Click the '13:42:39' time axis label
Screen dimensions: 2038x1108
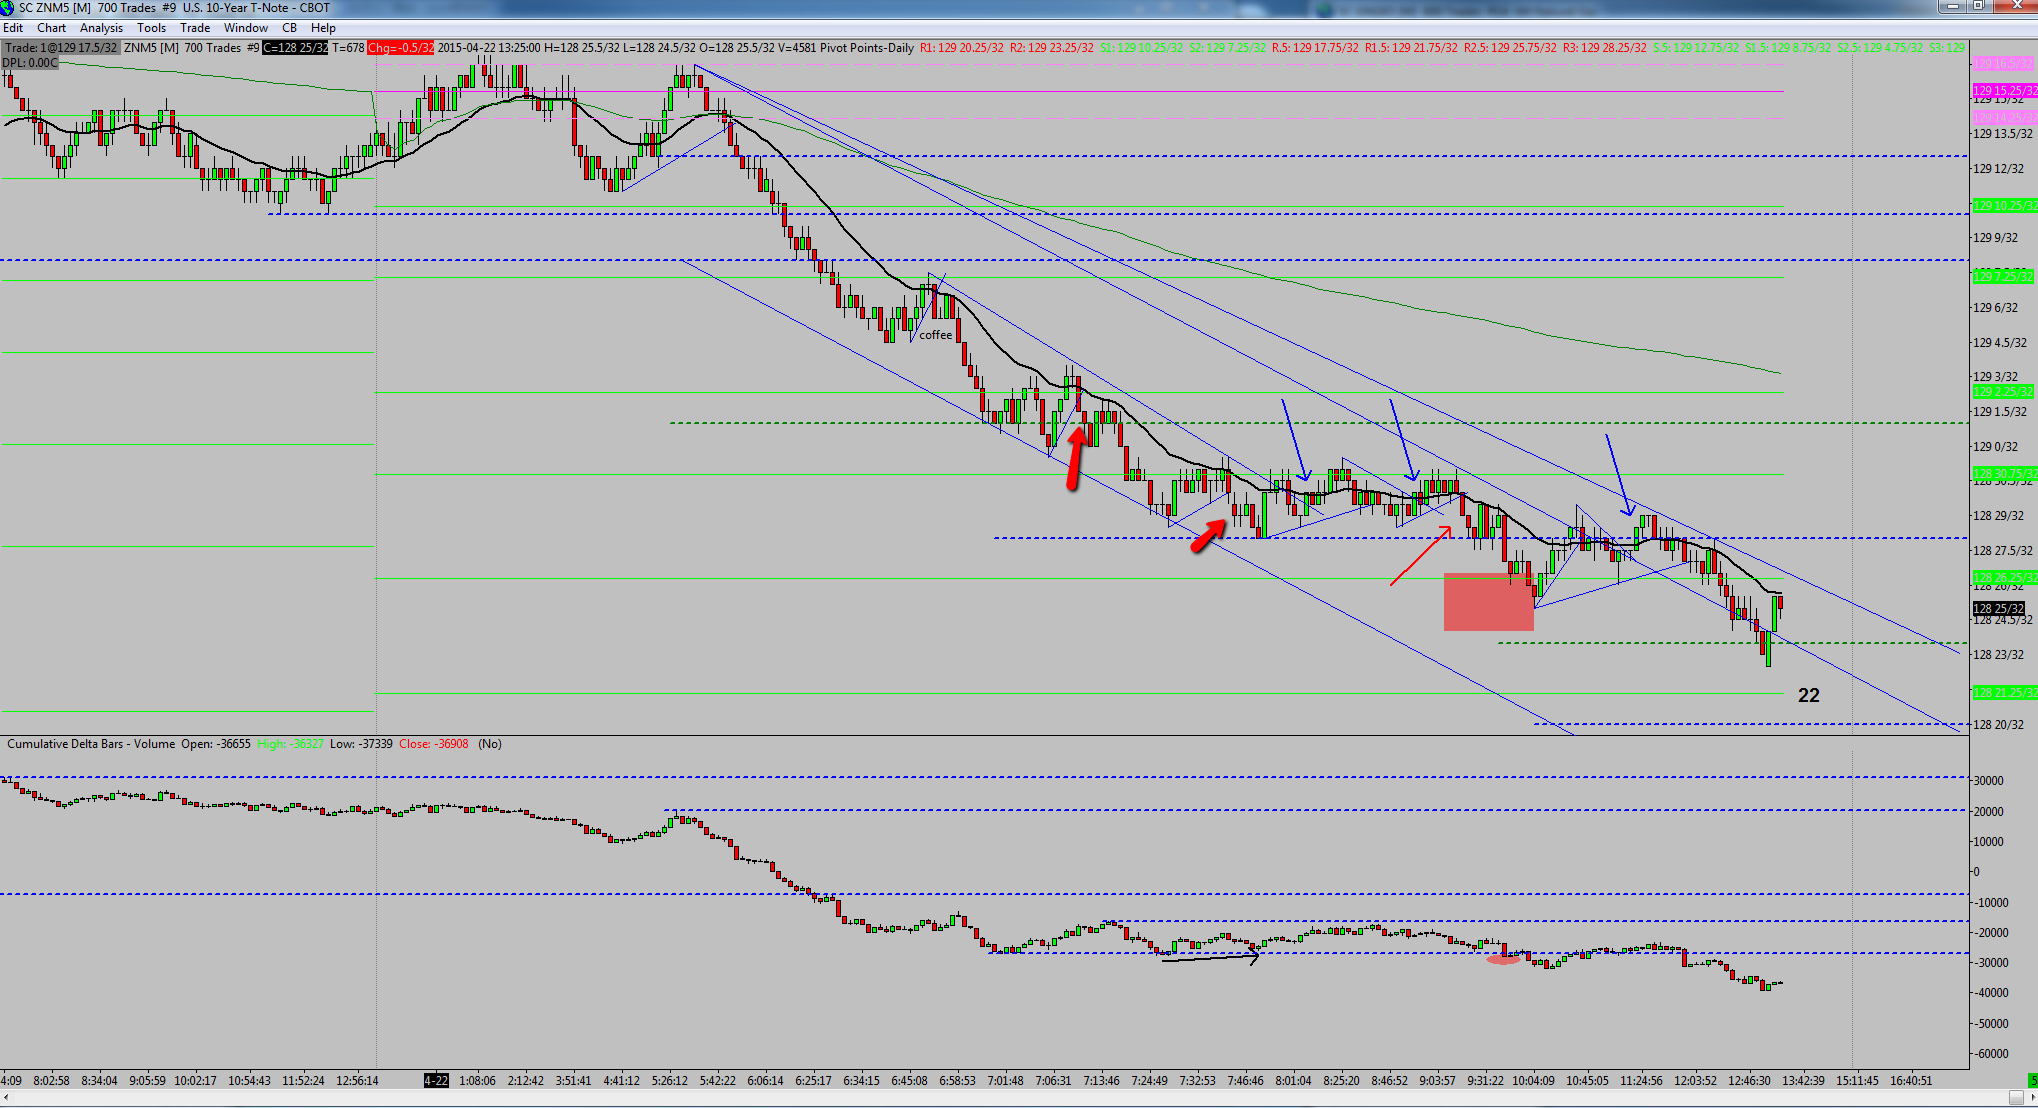[1803, 1081]
